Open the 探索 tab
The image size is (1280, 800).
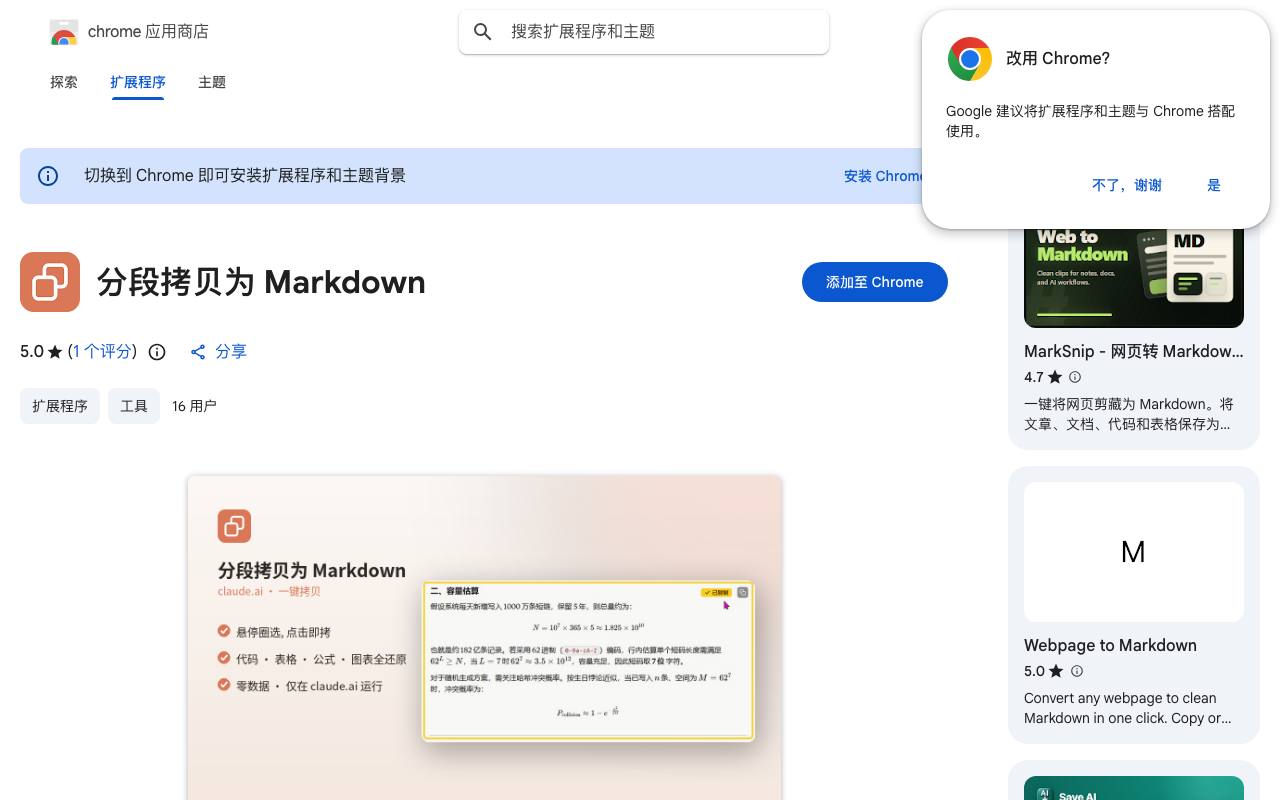64,82
